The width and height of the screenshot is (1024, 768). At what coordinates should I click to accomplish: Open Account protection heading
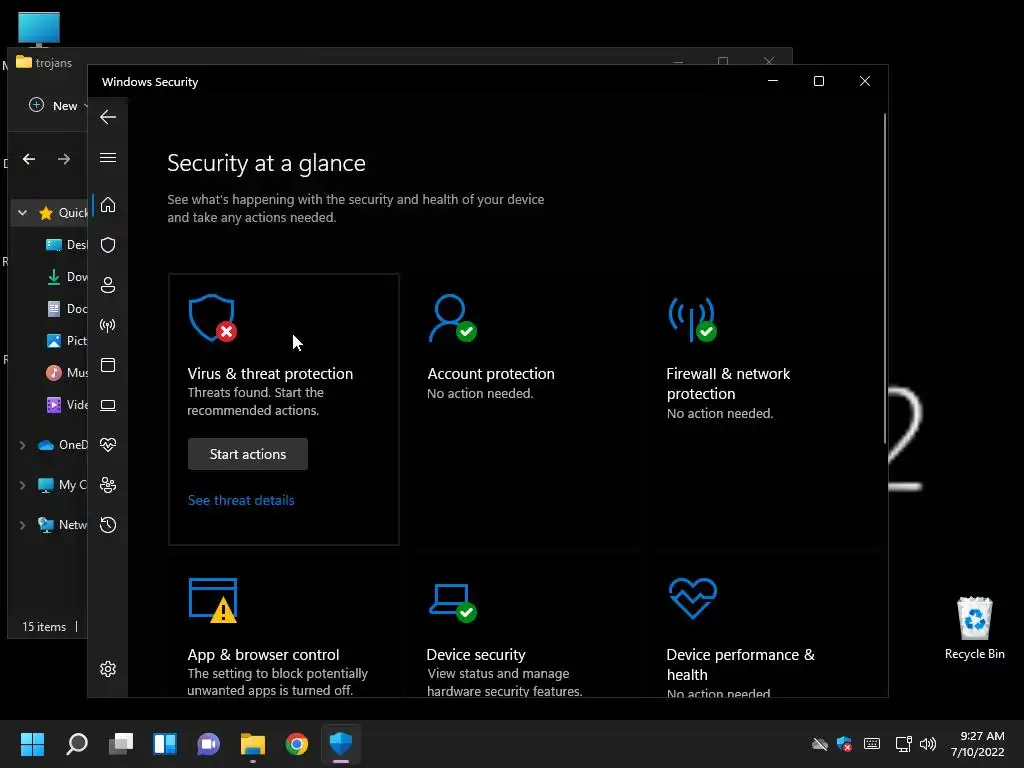pyautogui.click(x=490, y=374)
